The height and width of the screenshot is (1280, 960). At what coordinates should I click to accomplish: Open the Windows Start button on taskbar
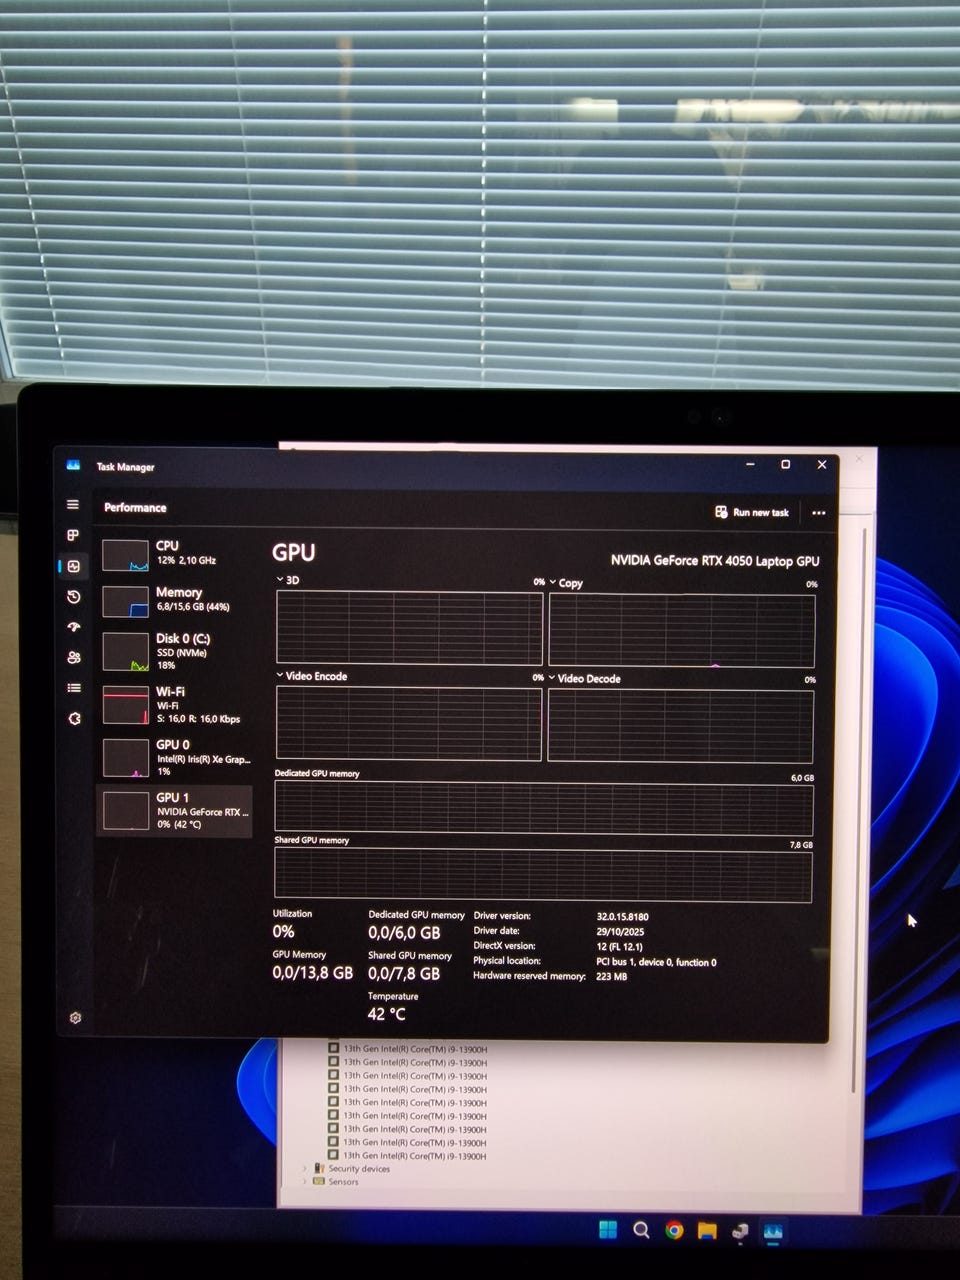(x=608, y=1229)
